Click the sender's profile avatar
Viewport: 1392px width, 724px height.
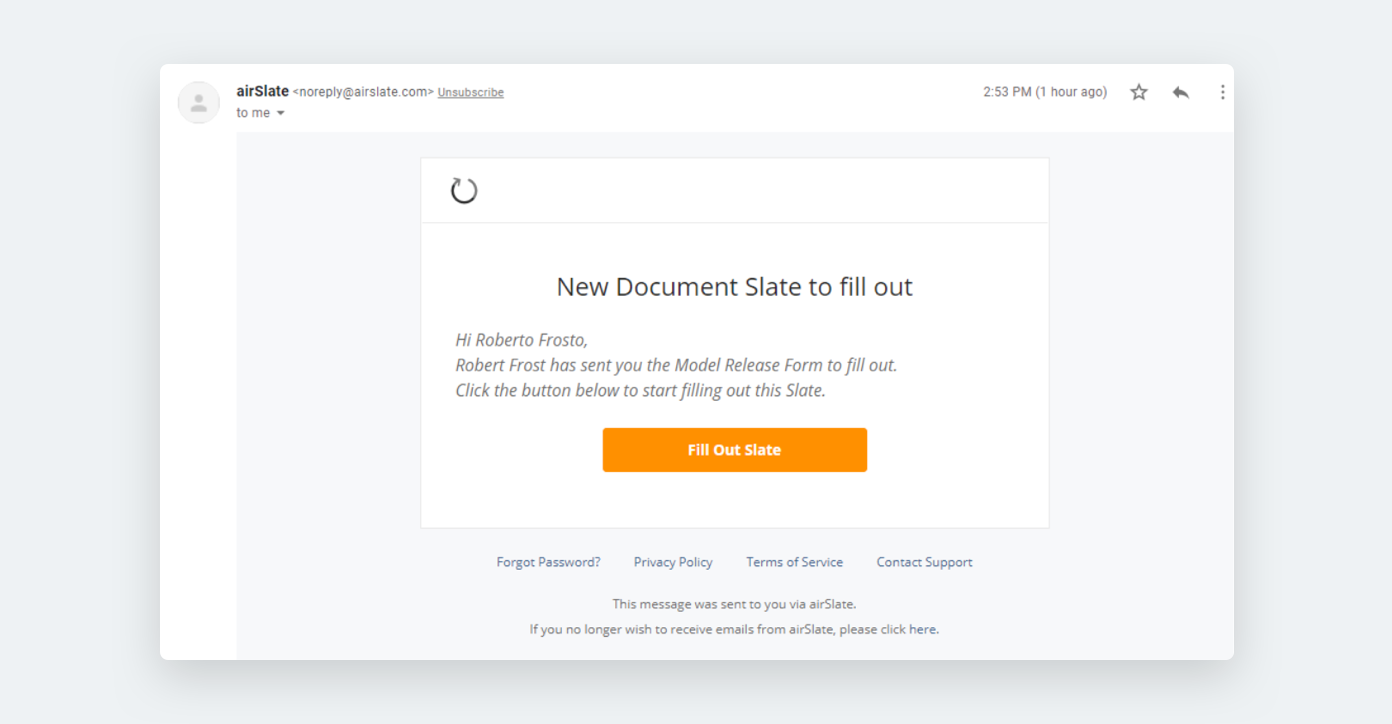point(199,102)
